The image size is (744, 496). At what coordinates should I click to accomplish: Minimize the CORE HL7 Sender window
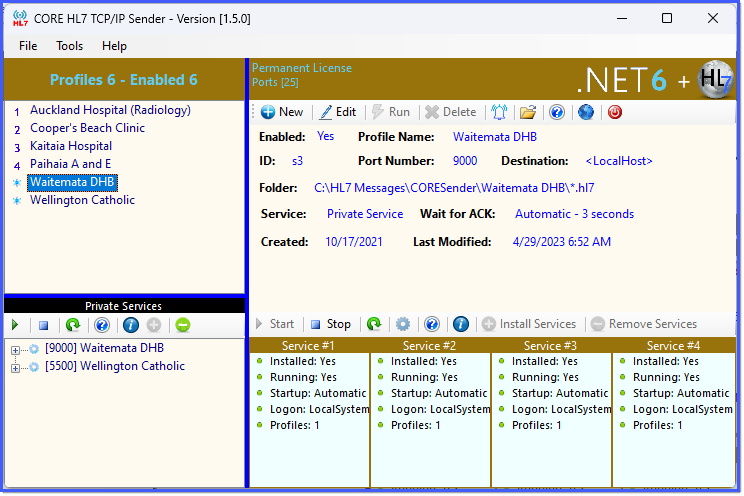pyautogui.click(x=622, y=18)
